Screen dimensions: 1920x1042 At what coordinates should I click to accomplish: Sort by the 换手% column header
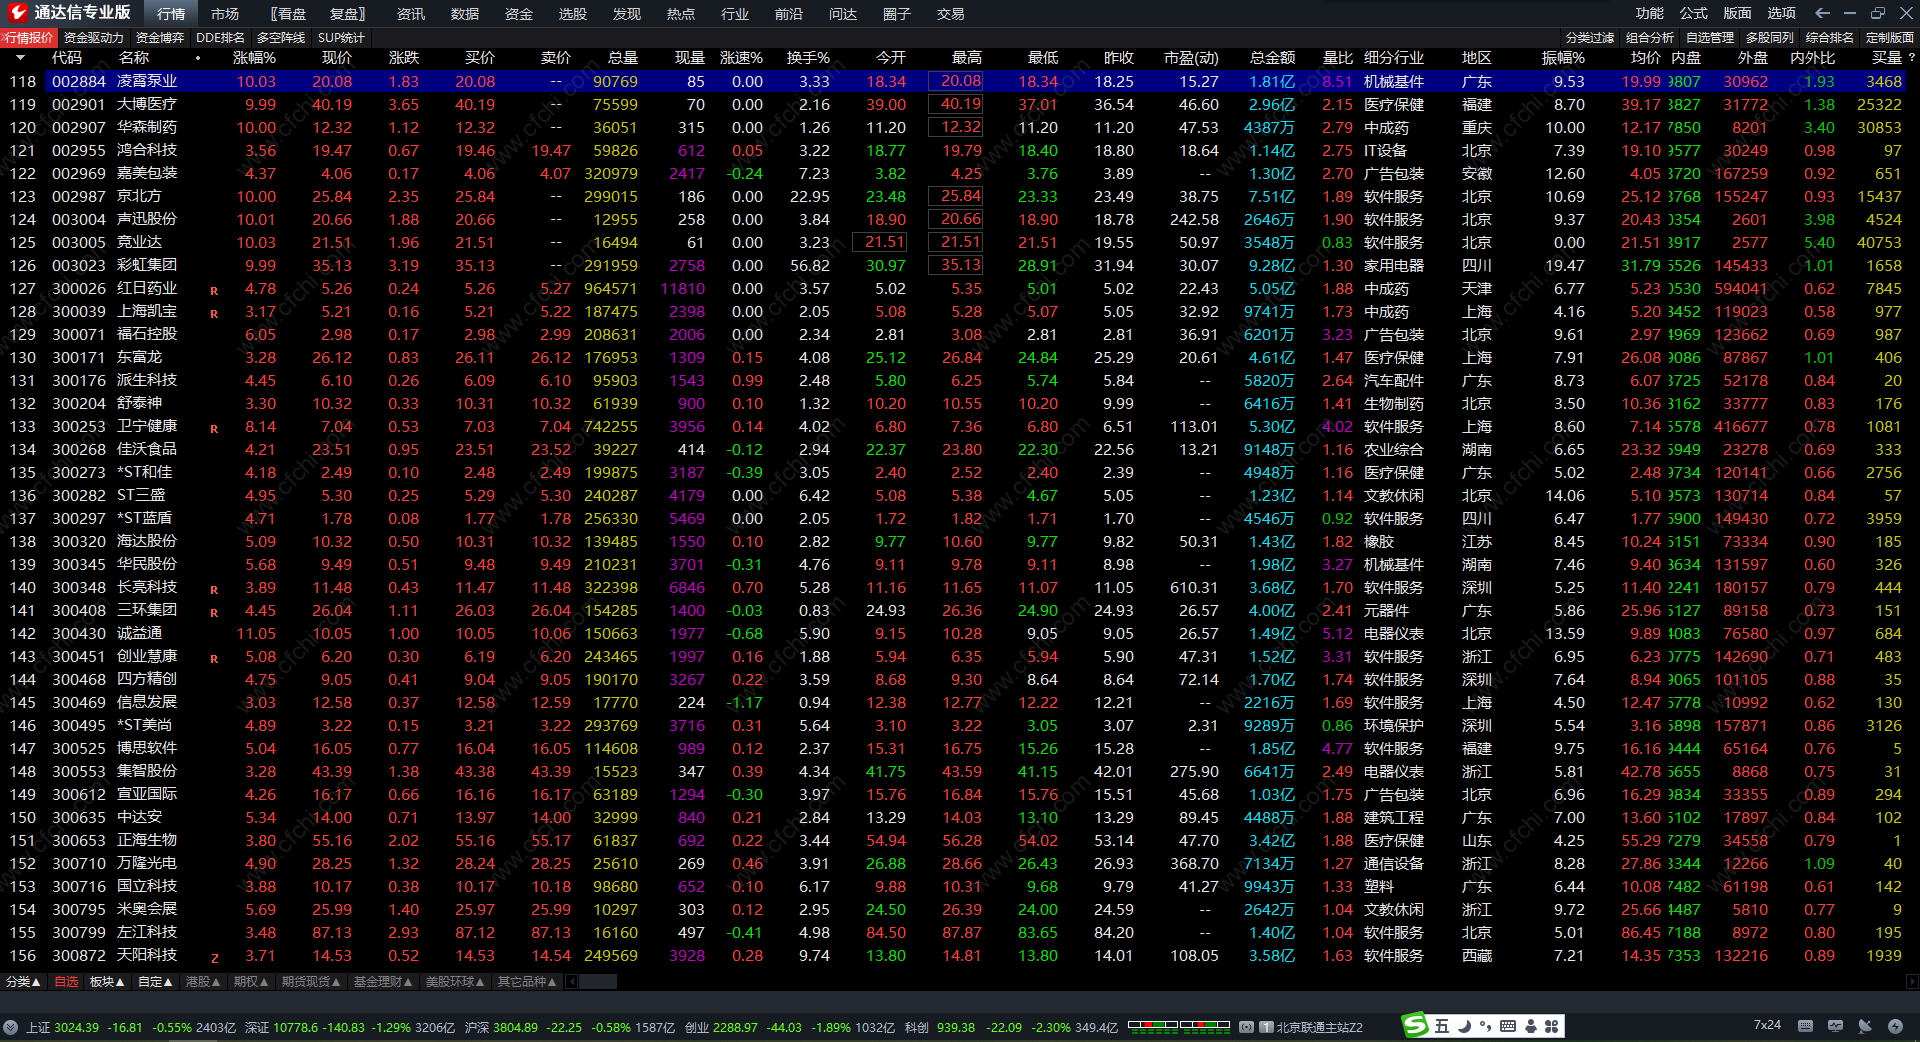click(808, 58)
